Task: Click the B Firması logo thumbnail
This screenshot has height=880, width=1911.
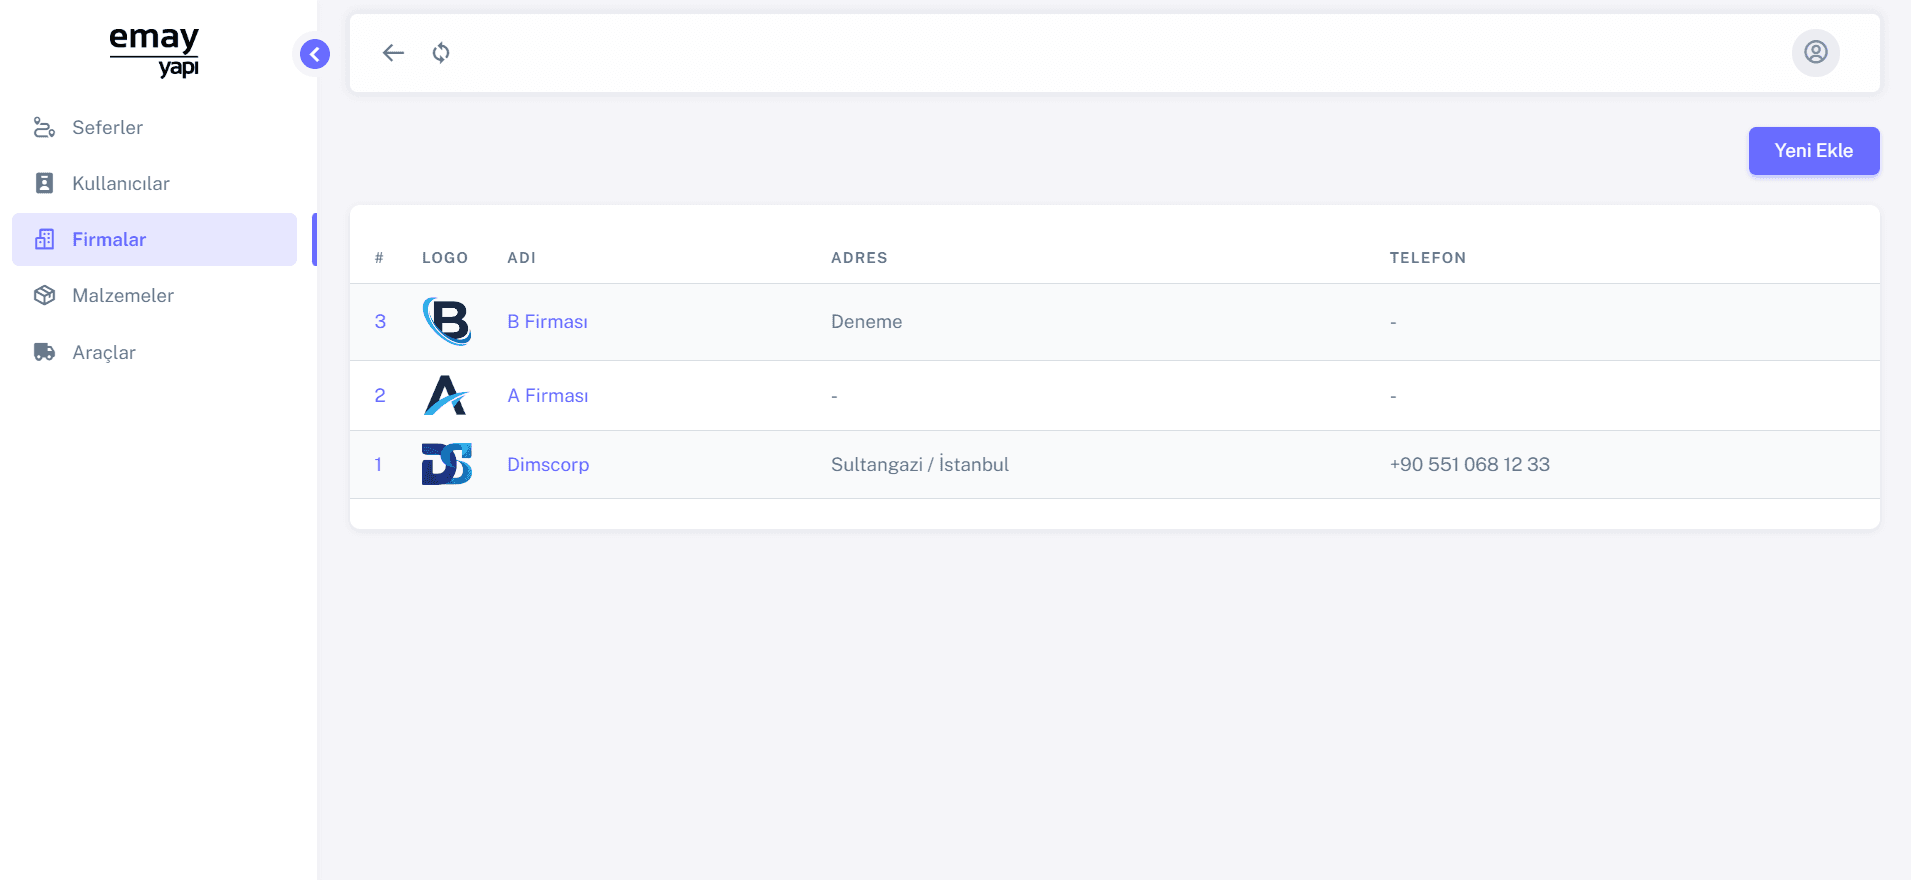Action: tap(446, 321)
